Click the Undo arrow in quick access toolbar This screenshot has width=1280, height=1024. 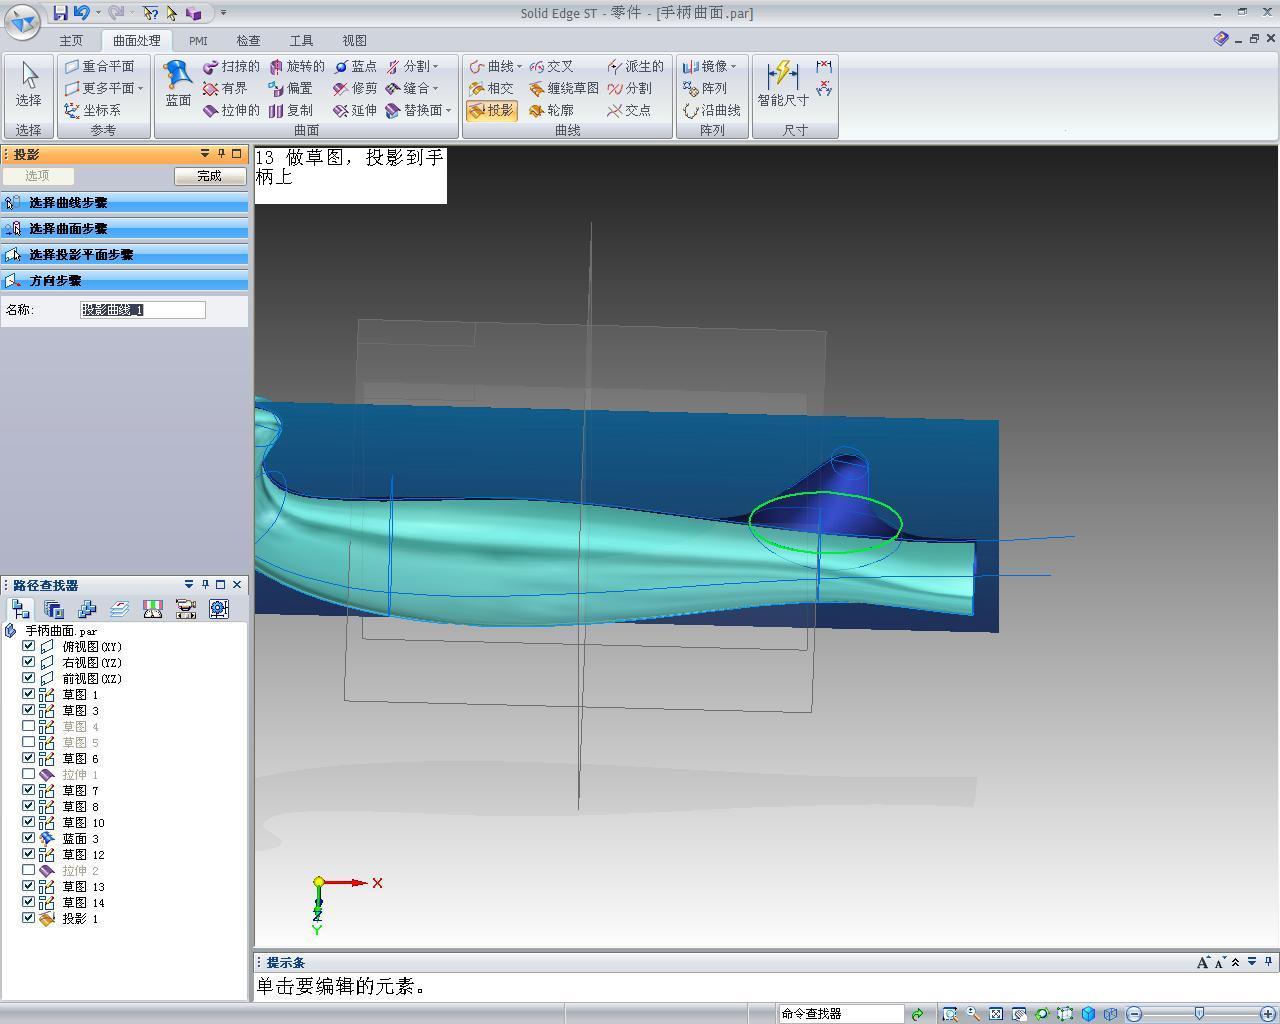(x=81, y=13)
